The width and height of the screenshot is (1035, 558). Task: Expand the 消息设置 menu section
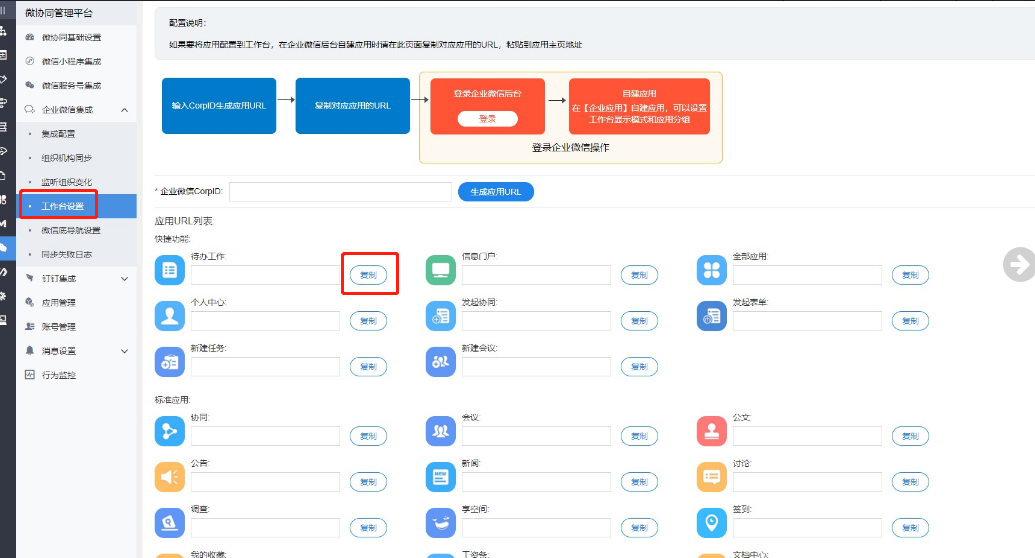124,351
